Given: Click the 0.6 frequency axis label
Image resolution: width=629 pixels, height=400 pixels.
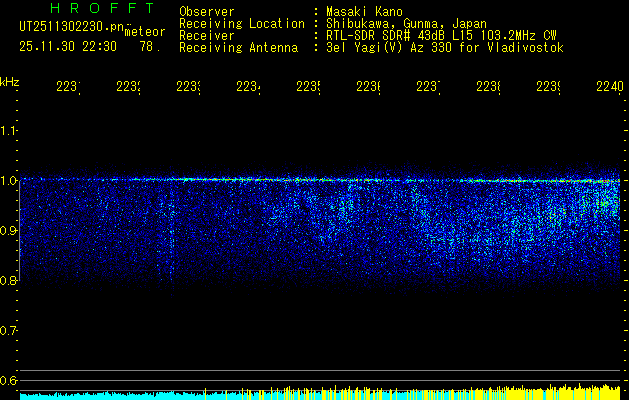Looking at the screenshot, I should [8, 380].
